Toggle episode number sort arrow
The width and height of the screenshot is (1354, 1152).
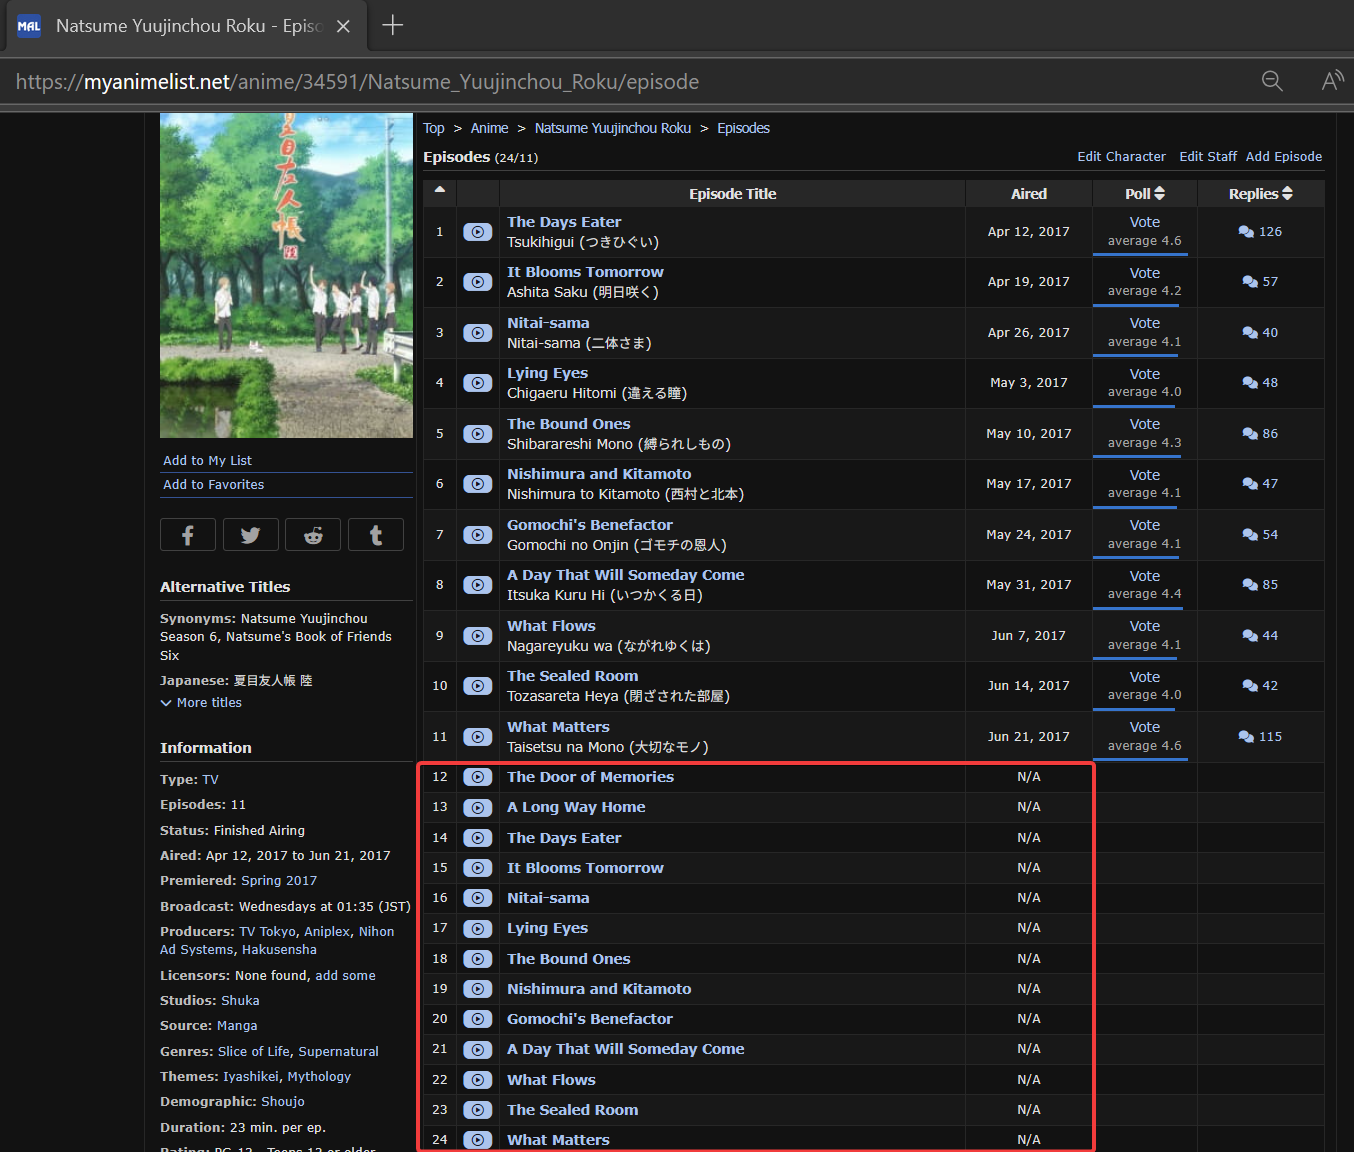point(440,189)
